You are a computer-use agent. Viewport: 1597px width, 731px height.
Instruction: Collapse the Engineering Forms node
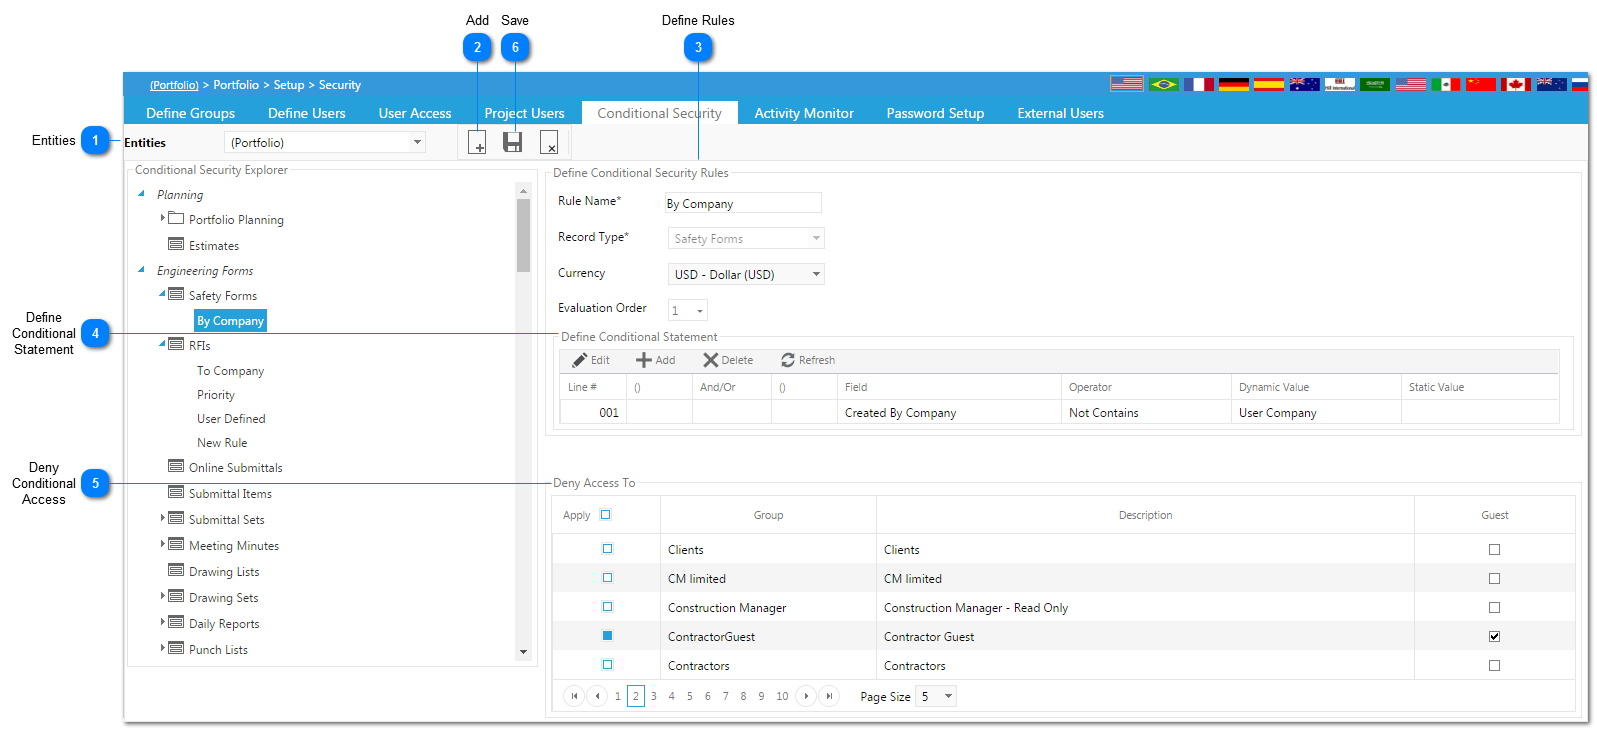coord(141,270)
